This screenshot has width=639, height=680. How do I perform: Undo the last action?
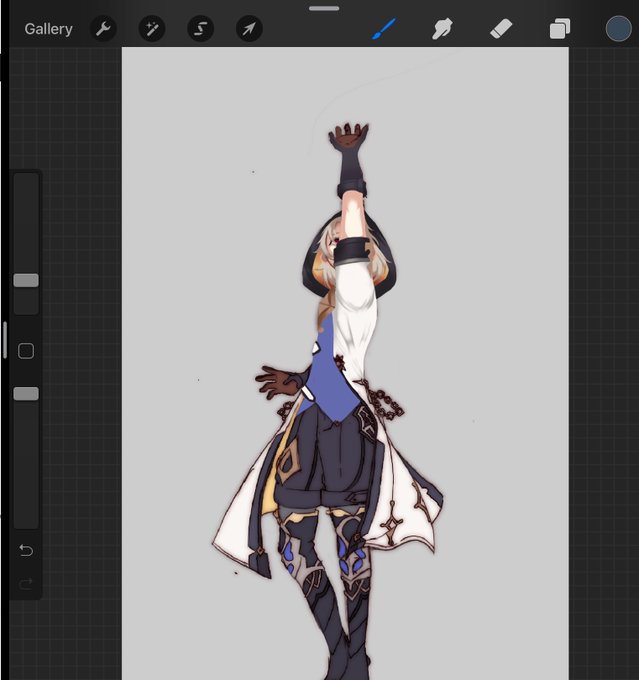click(x=26, y=550)
